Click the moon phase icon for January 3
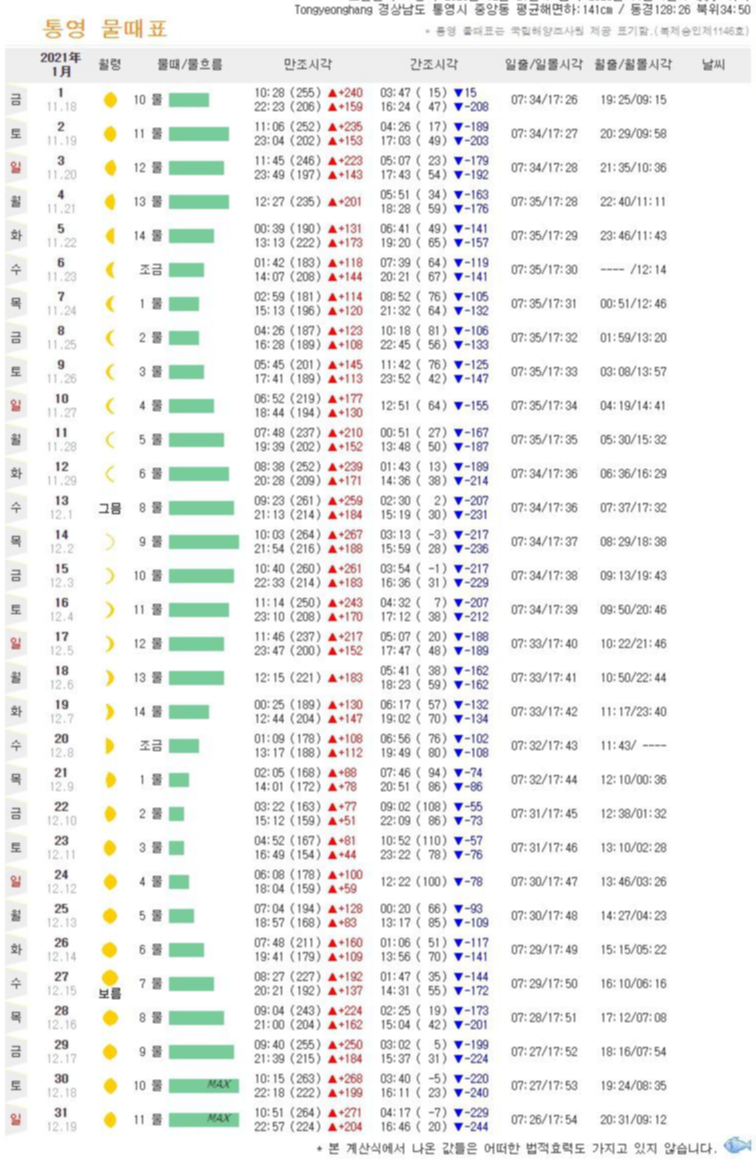 (x=110, y=168)
